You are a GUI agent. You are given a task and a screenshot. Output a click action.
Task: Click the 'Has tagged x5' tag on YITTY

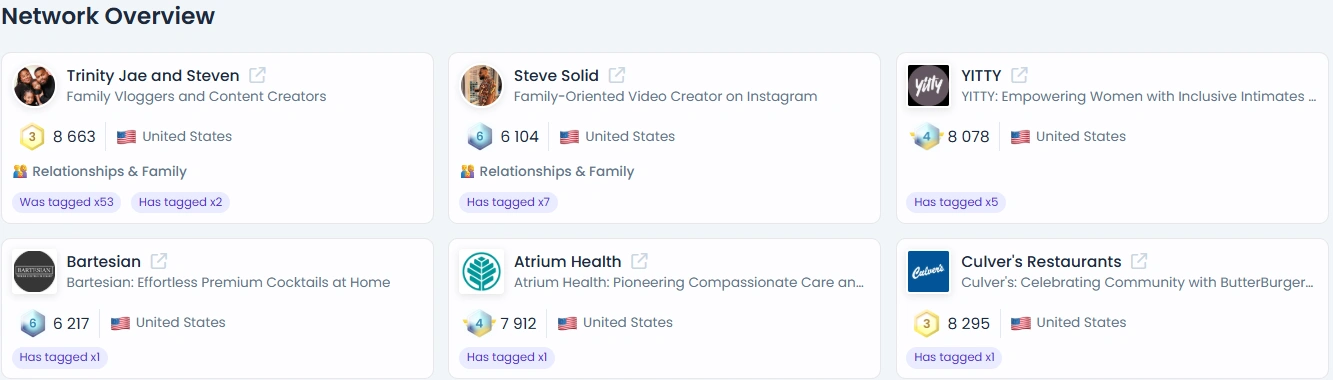click(956, 202)
